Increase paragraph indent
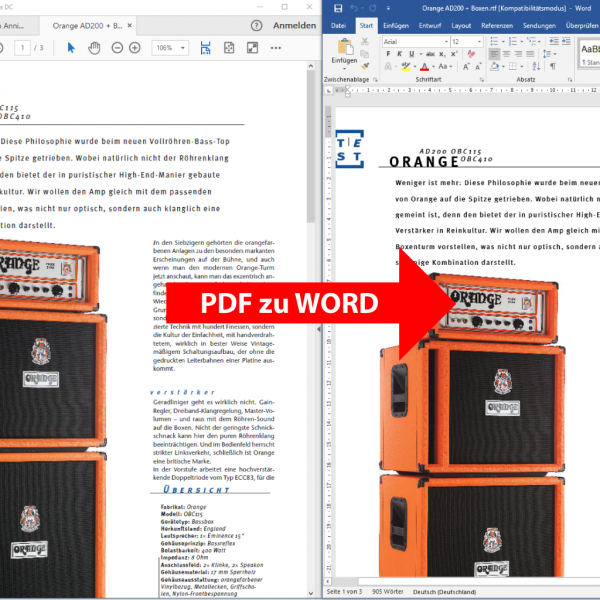This screenshot has width=600, height=600. pyautogui.click(x=566, y=41)
